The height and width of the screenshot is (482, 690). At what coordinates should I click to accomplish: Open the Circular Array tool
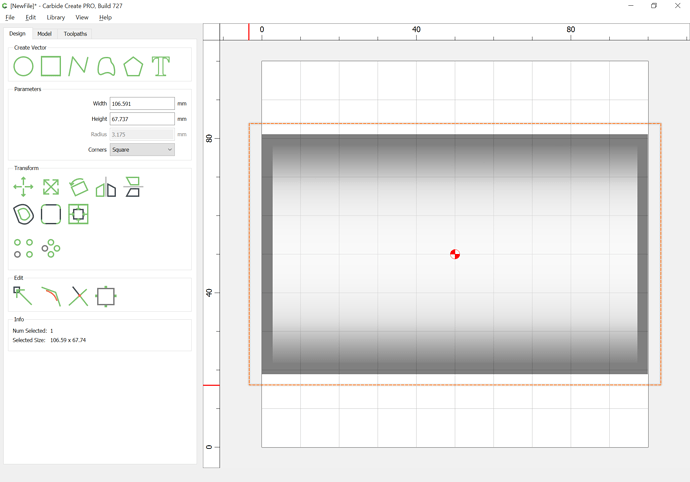pos(51,248)
